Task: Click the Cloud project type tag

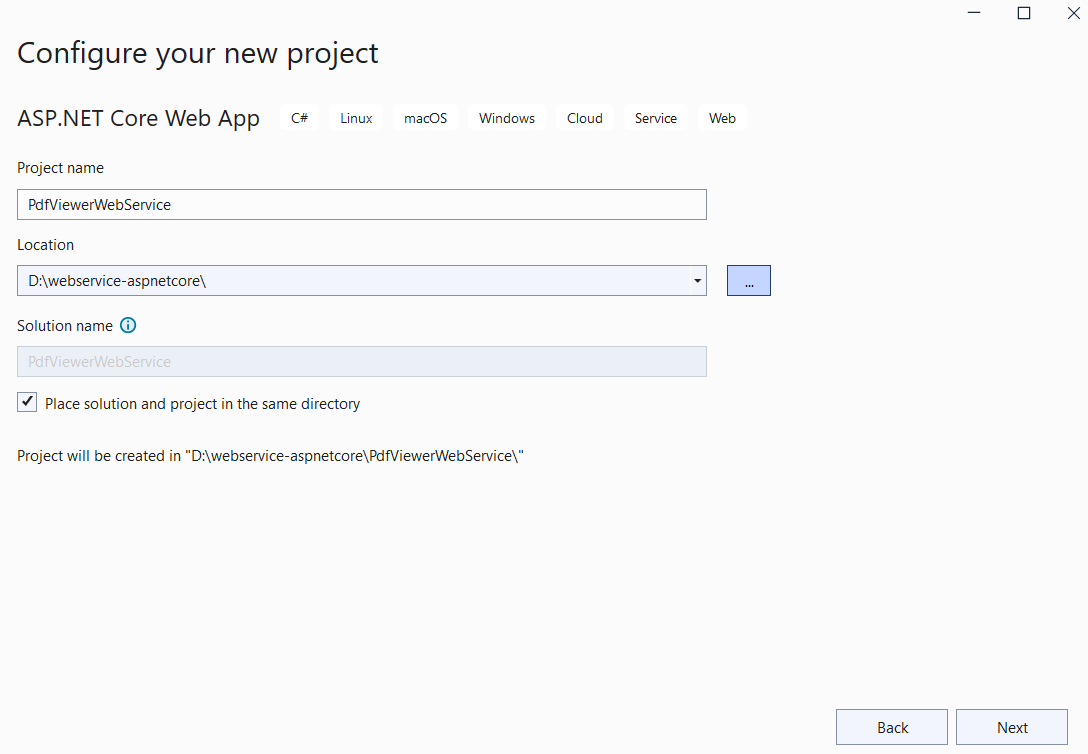Action: 584,118
